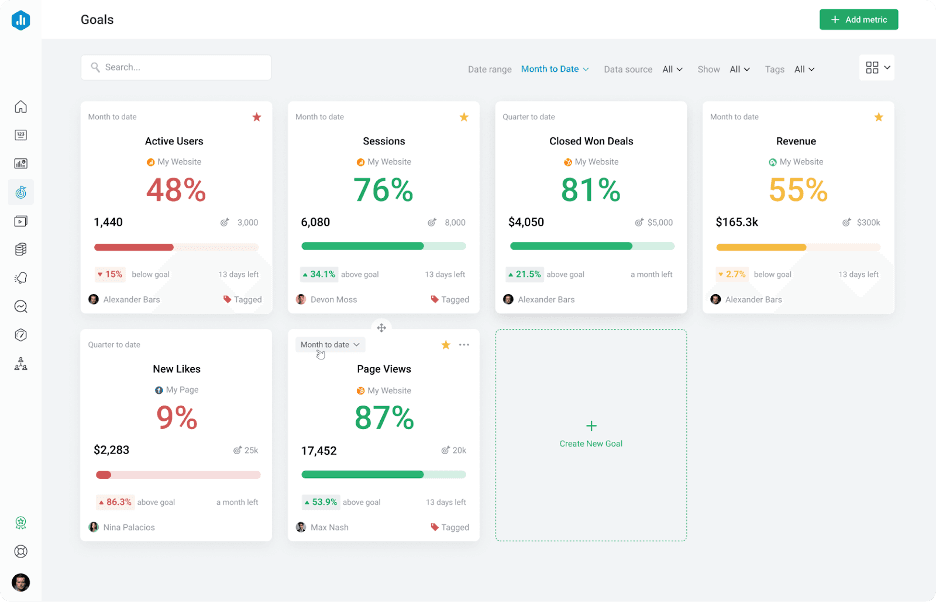
Task: Click the Create New Goal tile
Action: coord(591,435)
